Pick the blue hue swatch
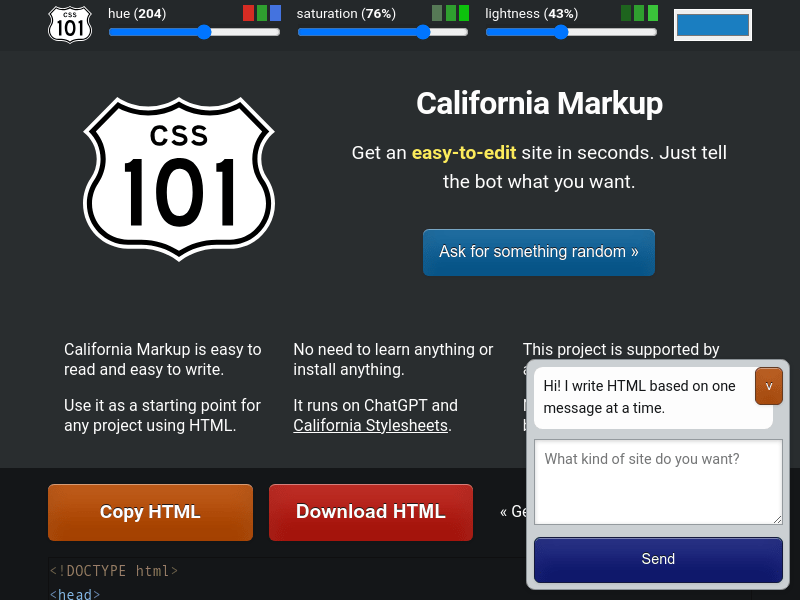Screen dimensions: 800x600 276,13
